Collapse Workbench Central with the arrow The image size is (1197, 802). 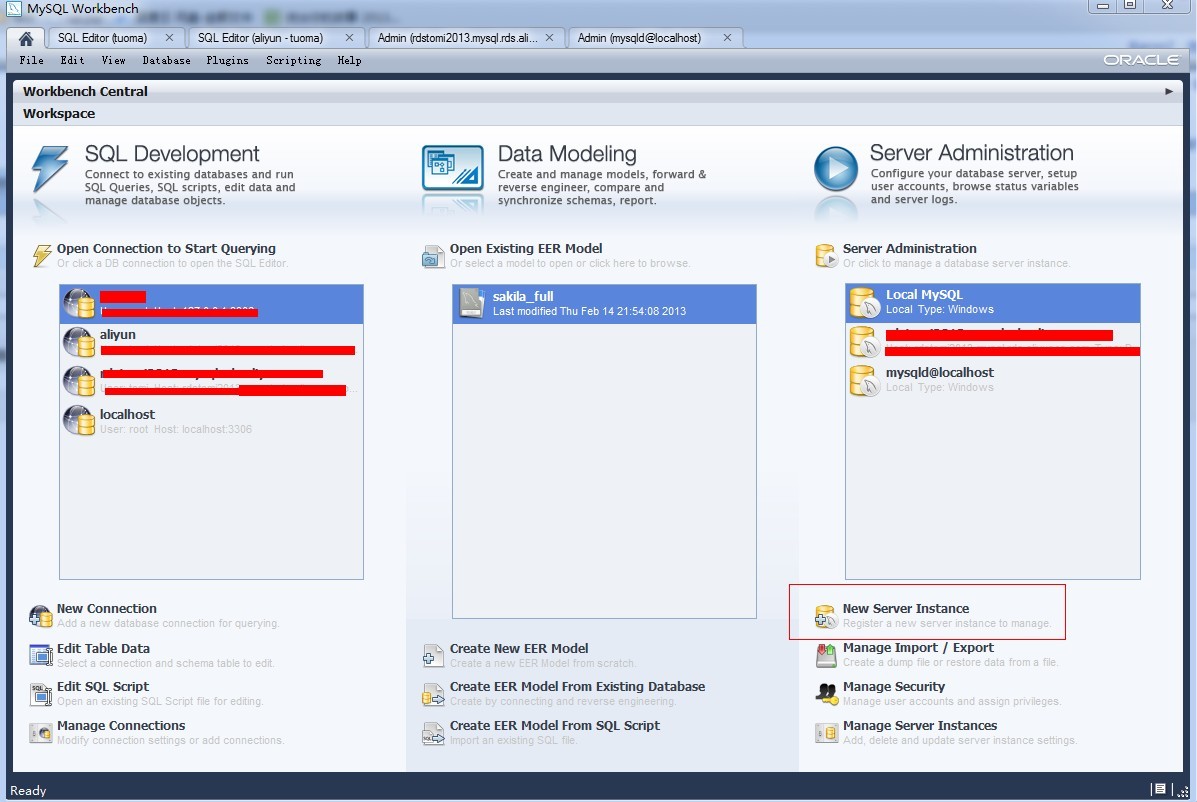1169,92
